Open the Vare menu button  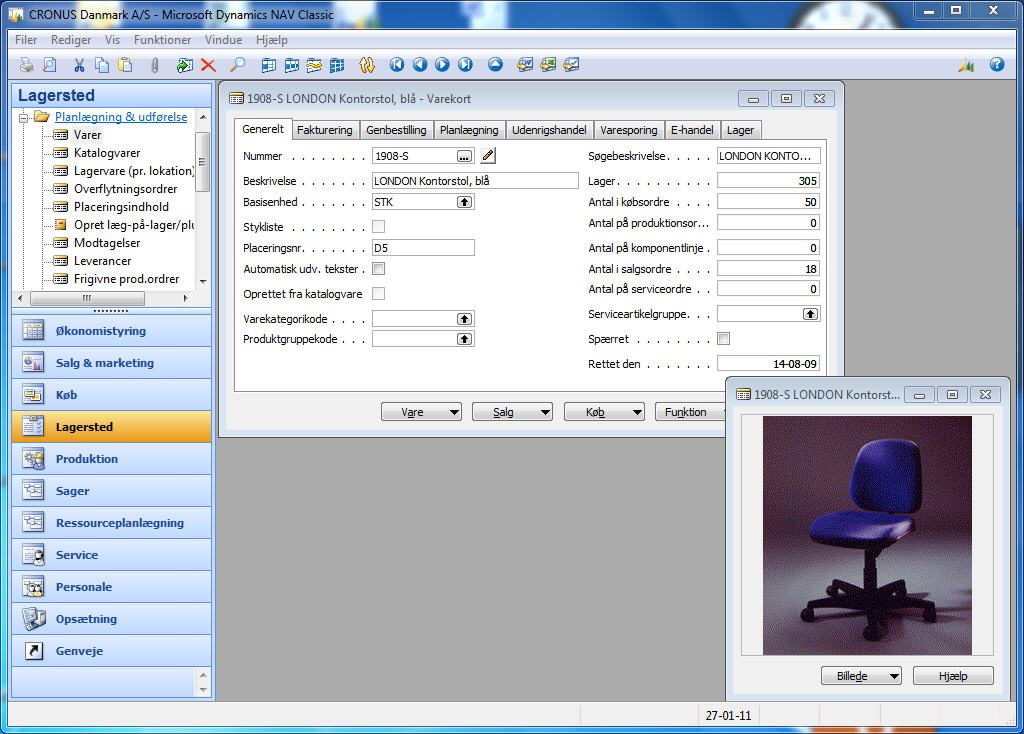coord(421,412)
